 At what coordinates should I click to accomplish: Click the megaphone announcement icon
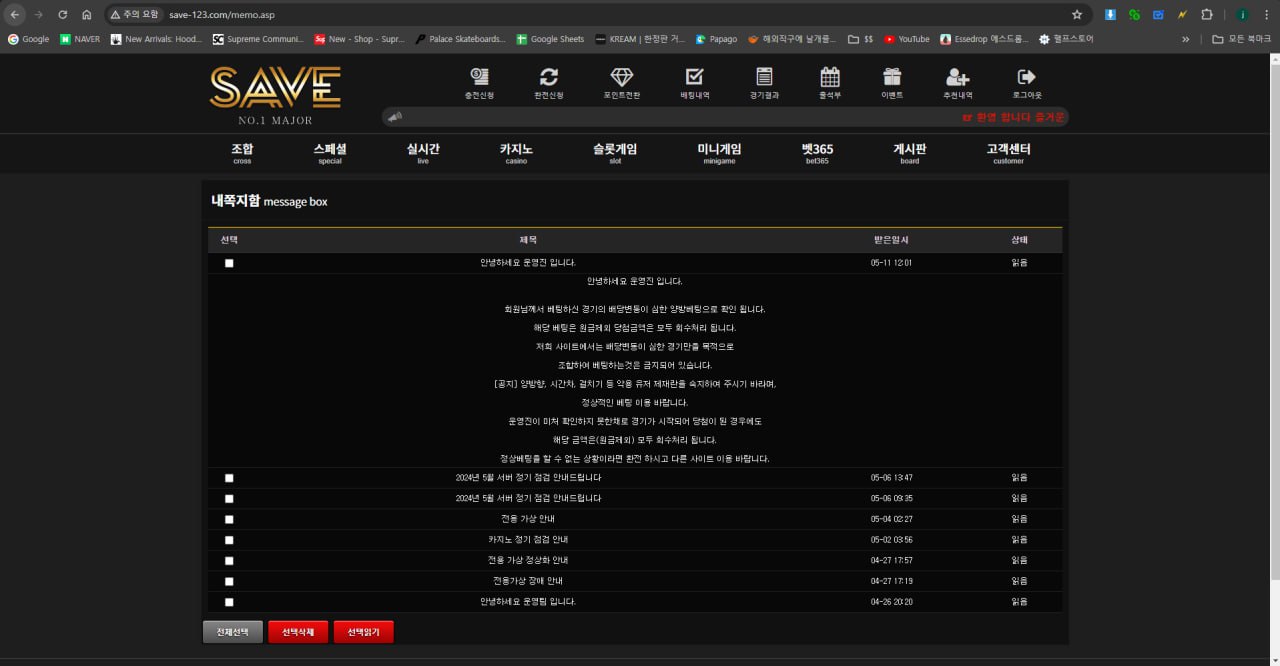(x=395, y=117)
